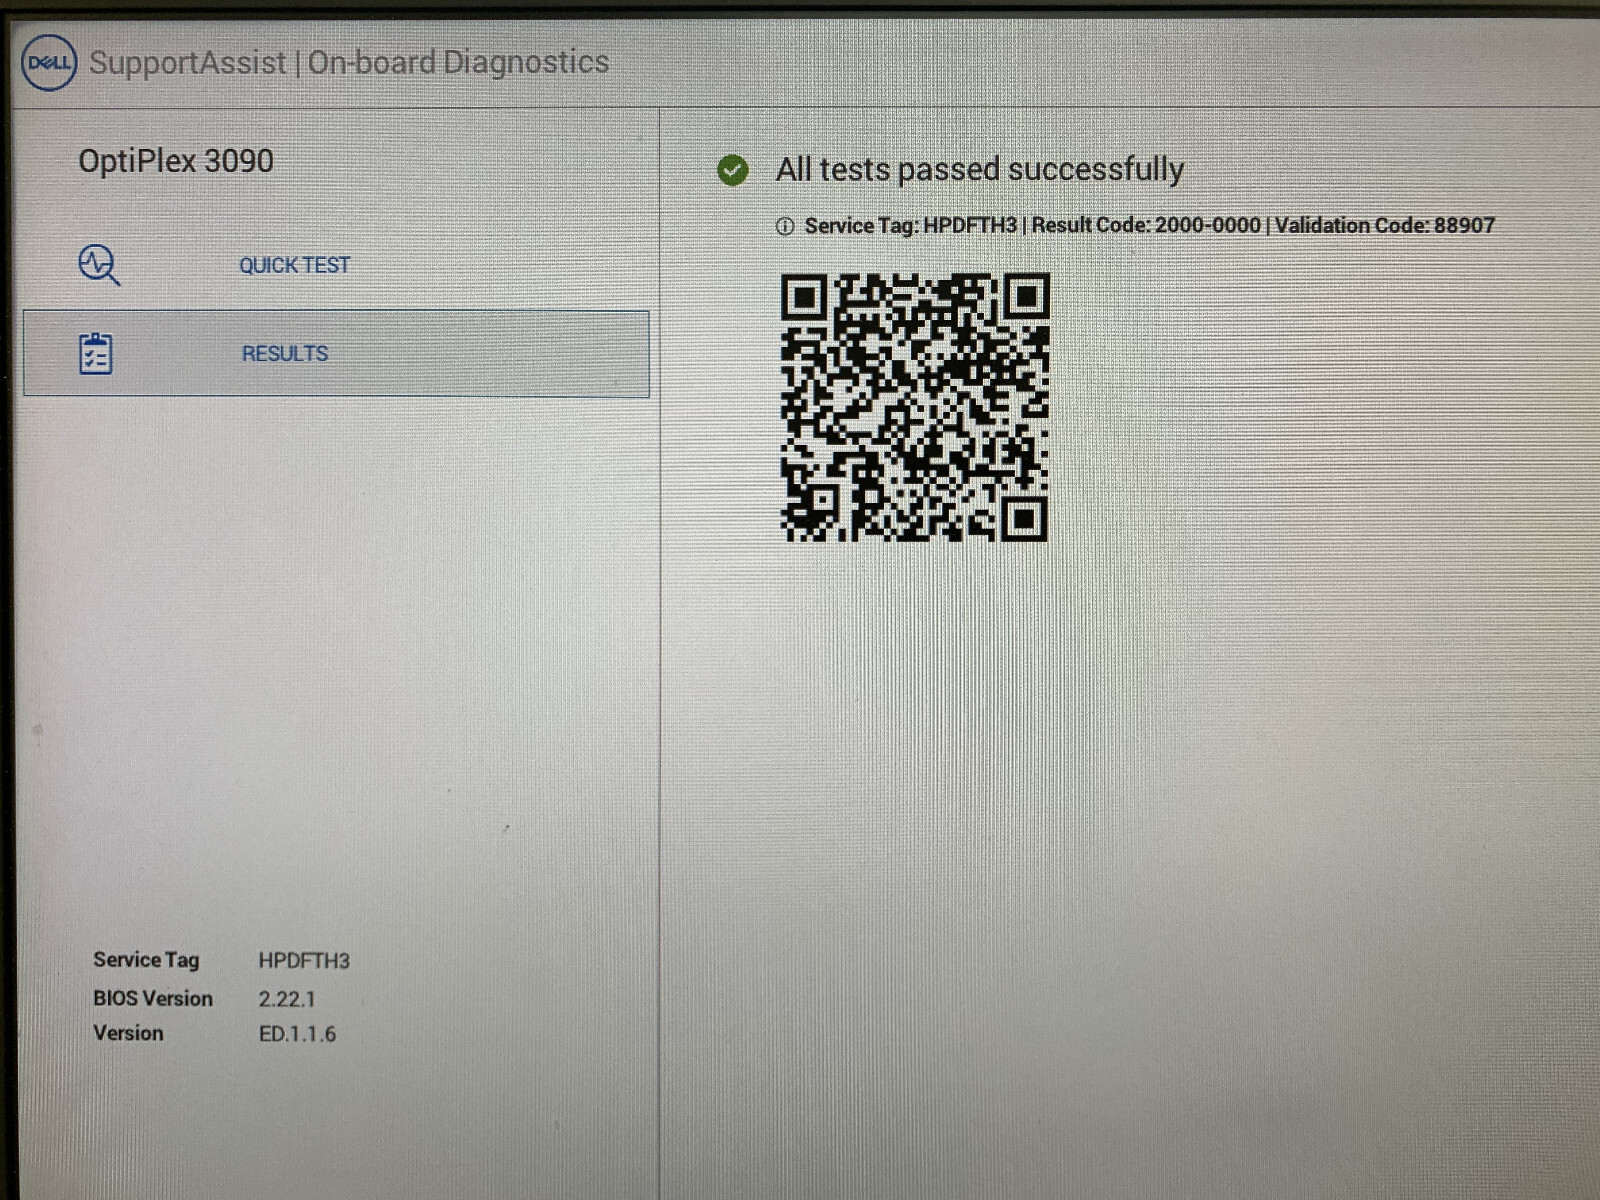Click the Result Code 2000-0000 text
This screenshot has width=1600, height=1200.
[x=1146, y=225]
